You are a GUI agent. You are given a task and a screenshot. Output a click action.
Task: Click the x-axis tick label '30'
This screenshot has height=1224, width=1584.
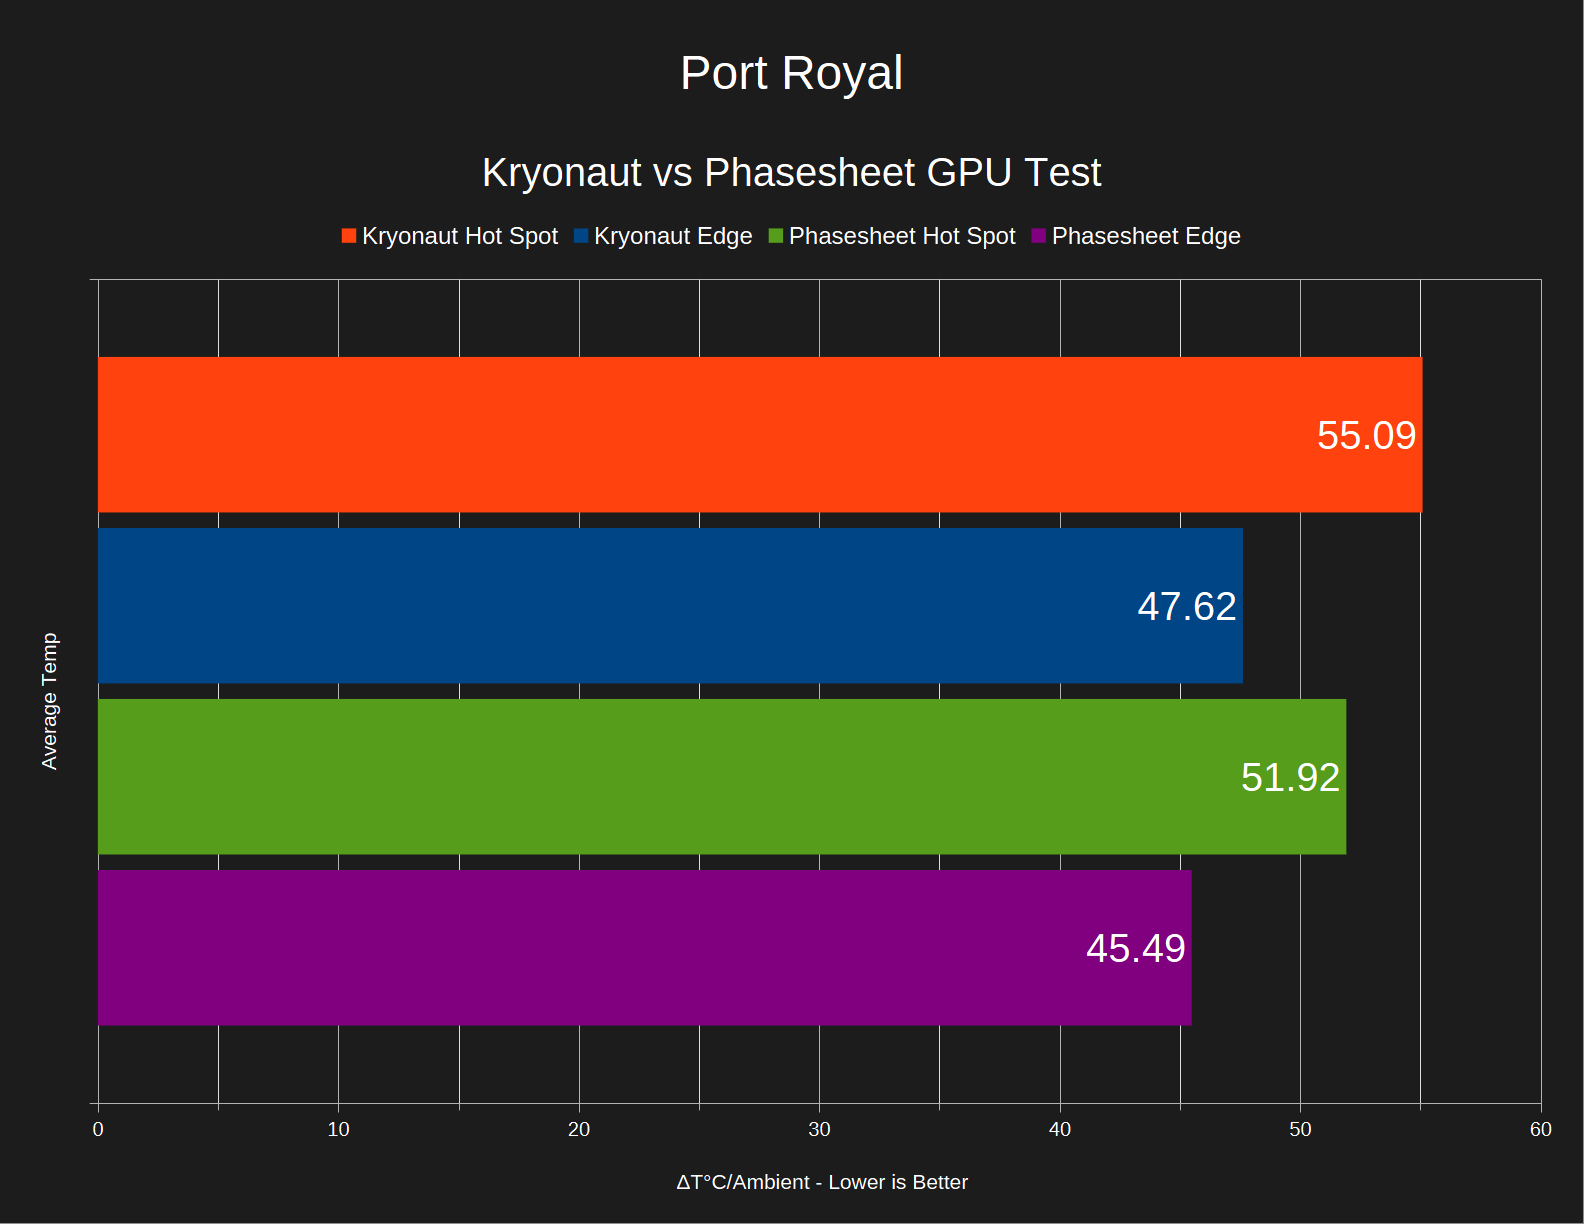[x=819, y=1129]
